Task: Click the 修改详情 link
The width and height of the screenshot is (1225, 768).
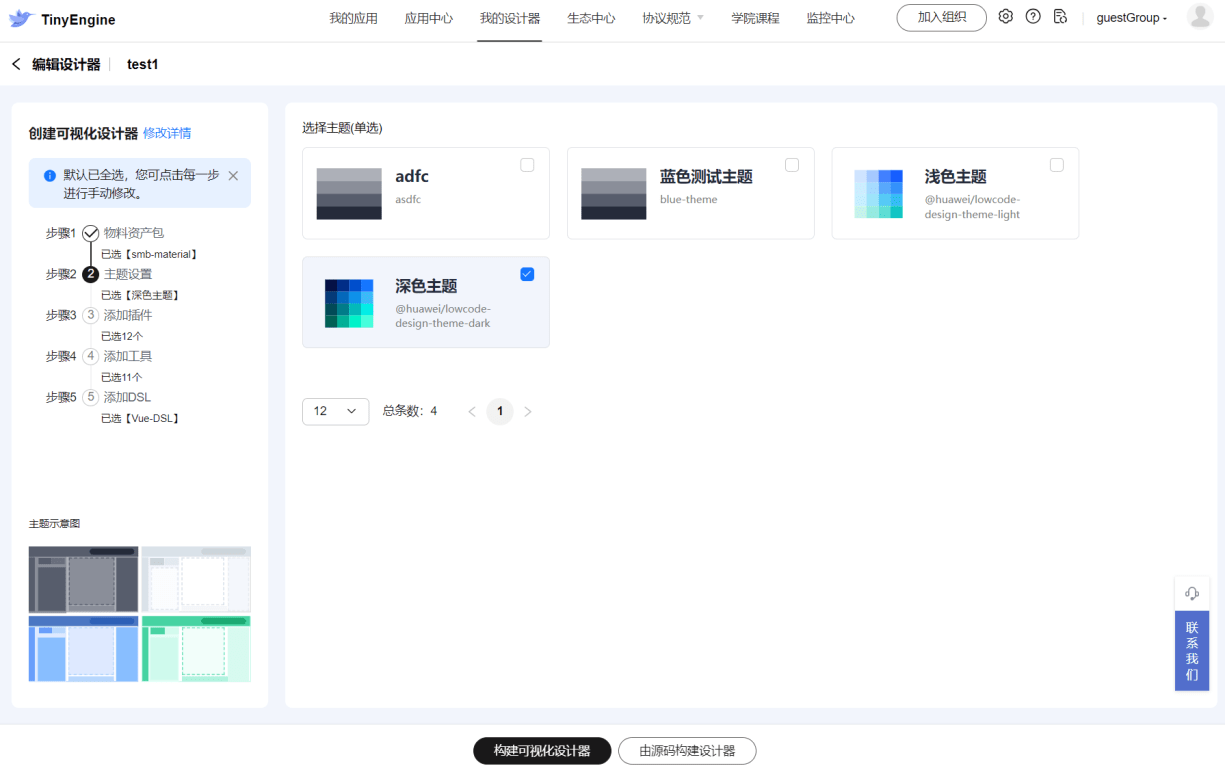Action: 167,133
